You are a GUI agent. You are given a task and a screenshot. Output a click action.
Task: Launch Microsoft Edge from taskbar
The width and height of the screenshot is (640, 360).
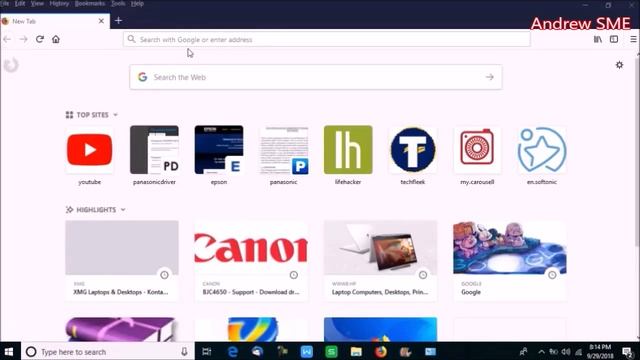[x=233, y=351]
